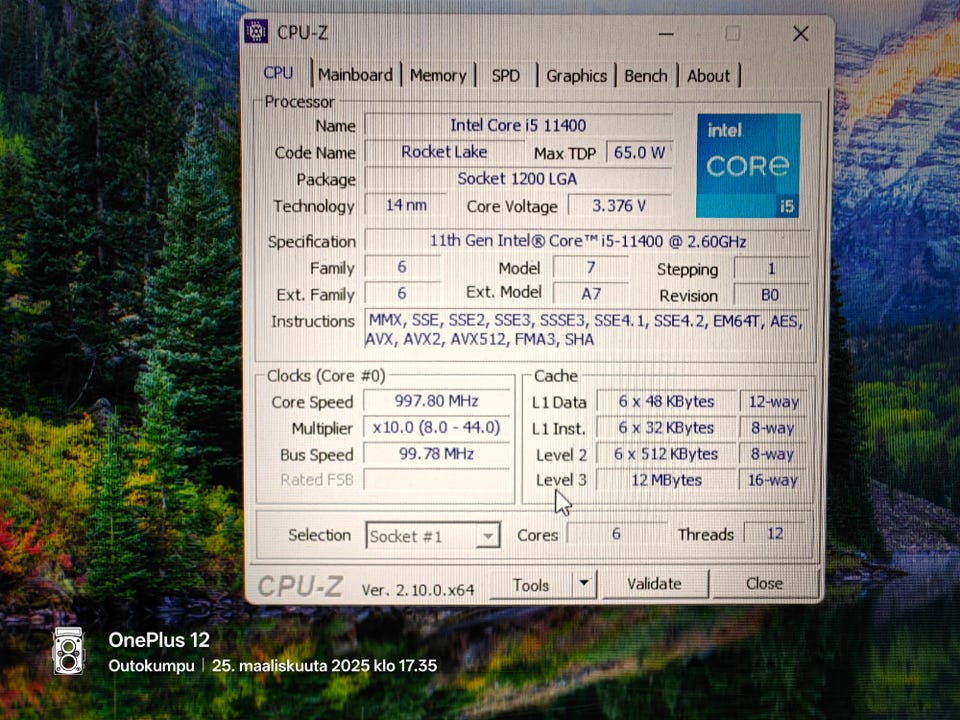Screen dimensions: 960x720
Task: Click the package value 'Socket 1200 LGA'
Action: [x=518, y=179]
